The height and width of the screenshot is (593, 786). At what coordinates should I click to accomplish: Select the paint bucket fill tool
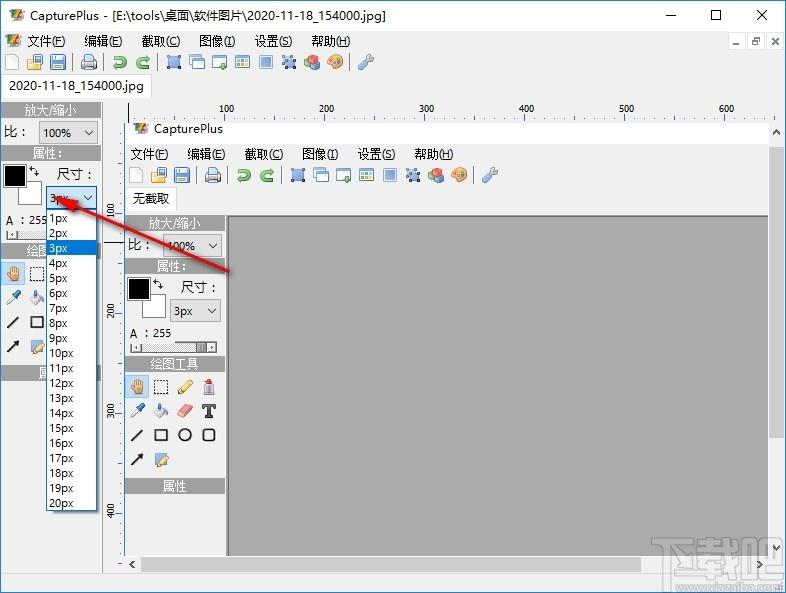pyautogui.click(x=37, y=298)
